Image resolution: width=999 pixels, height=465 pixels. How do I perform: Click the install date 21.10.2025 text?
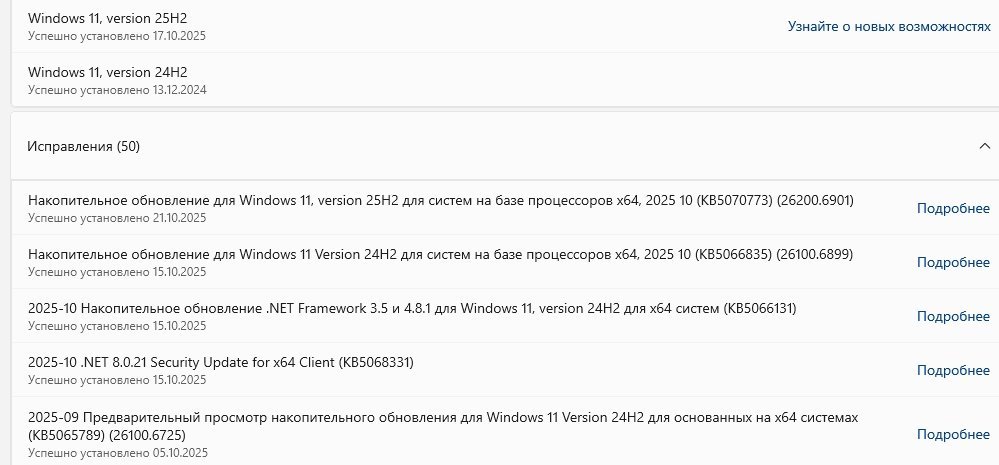[117, 218]
